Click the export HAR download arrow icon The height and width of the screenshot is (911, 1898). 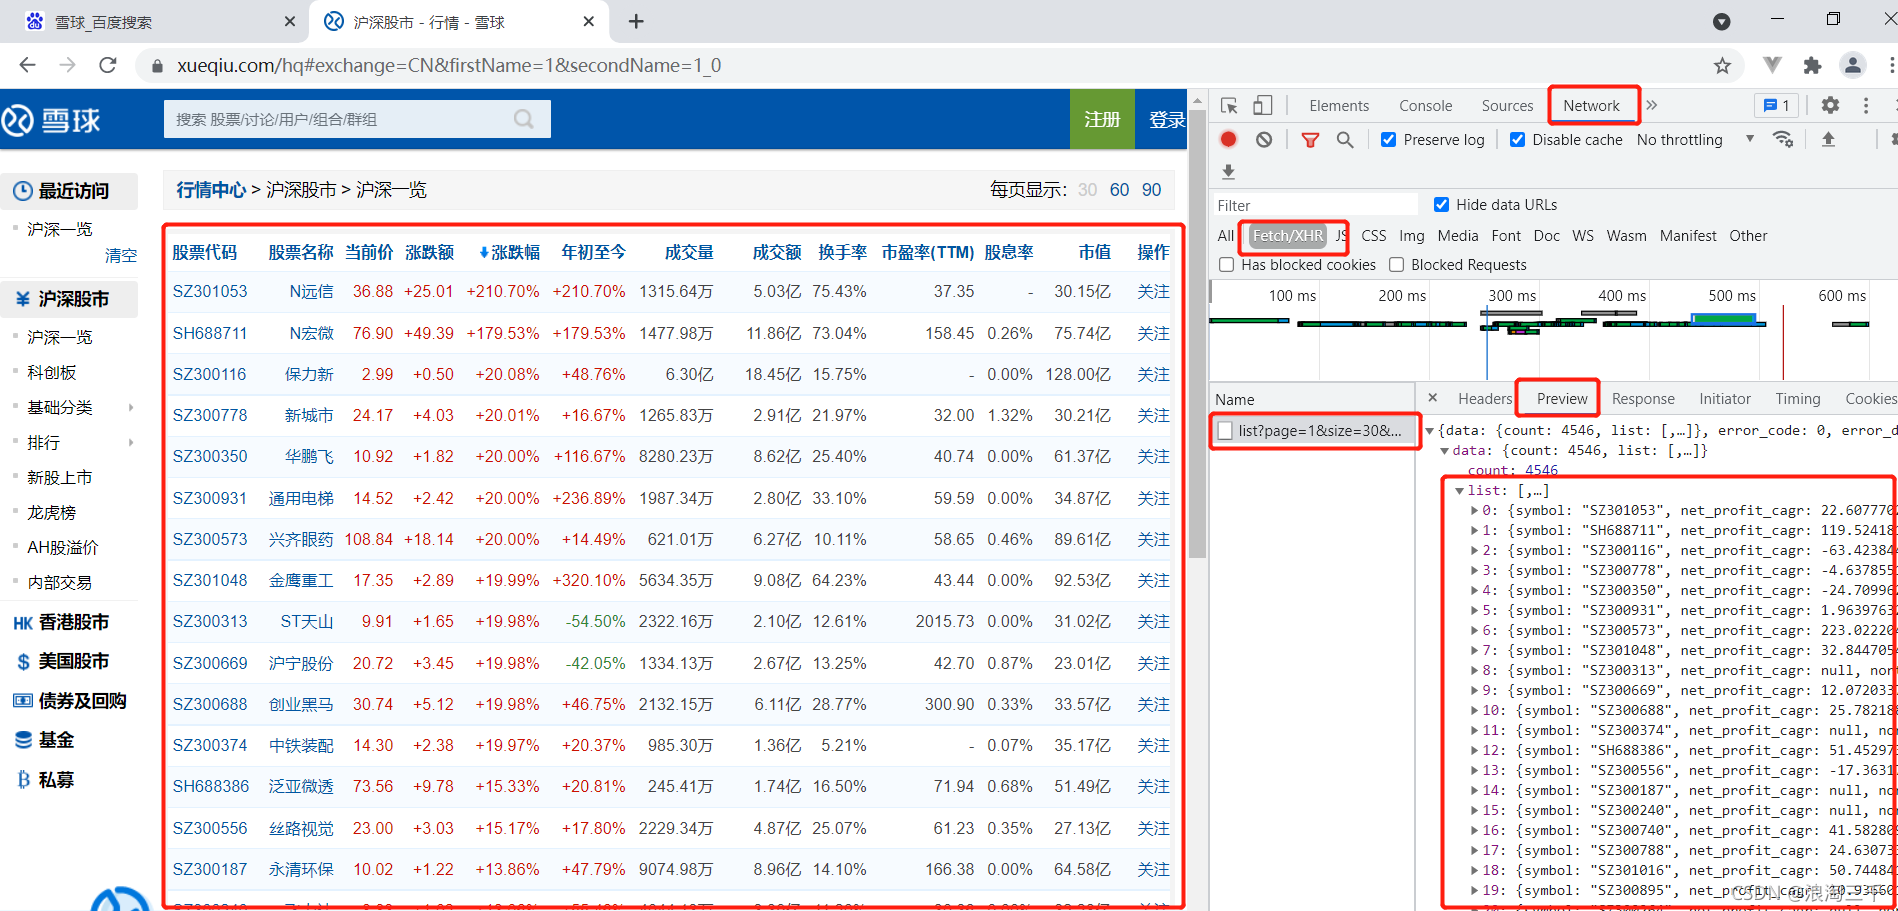tap(1229, 172)
